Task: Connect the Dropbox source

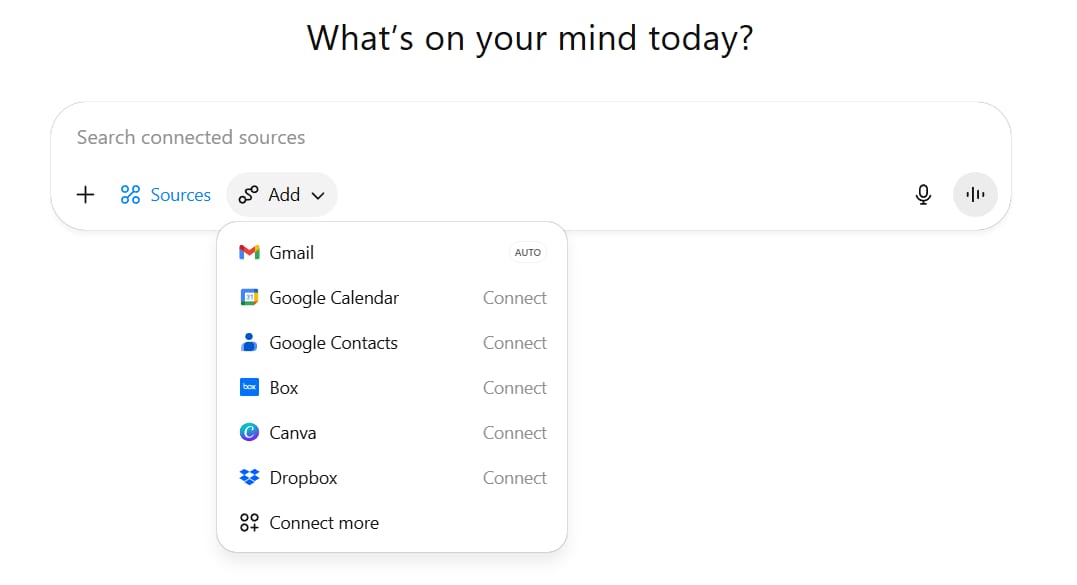Action: click(x=514, y=478)
